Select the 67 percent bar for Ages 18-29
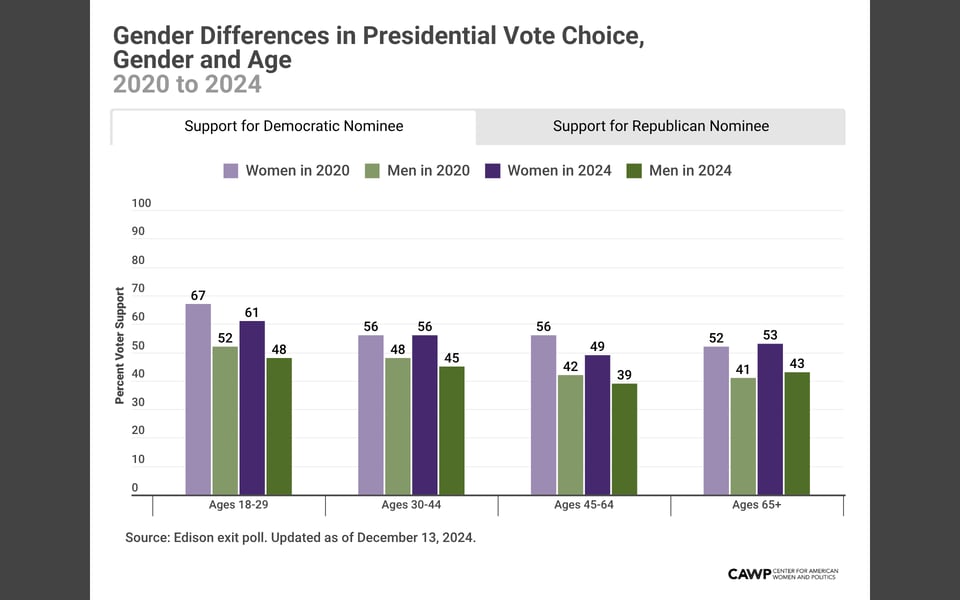 coord(198,398)
